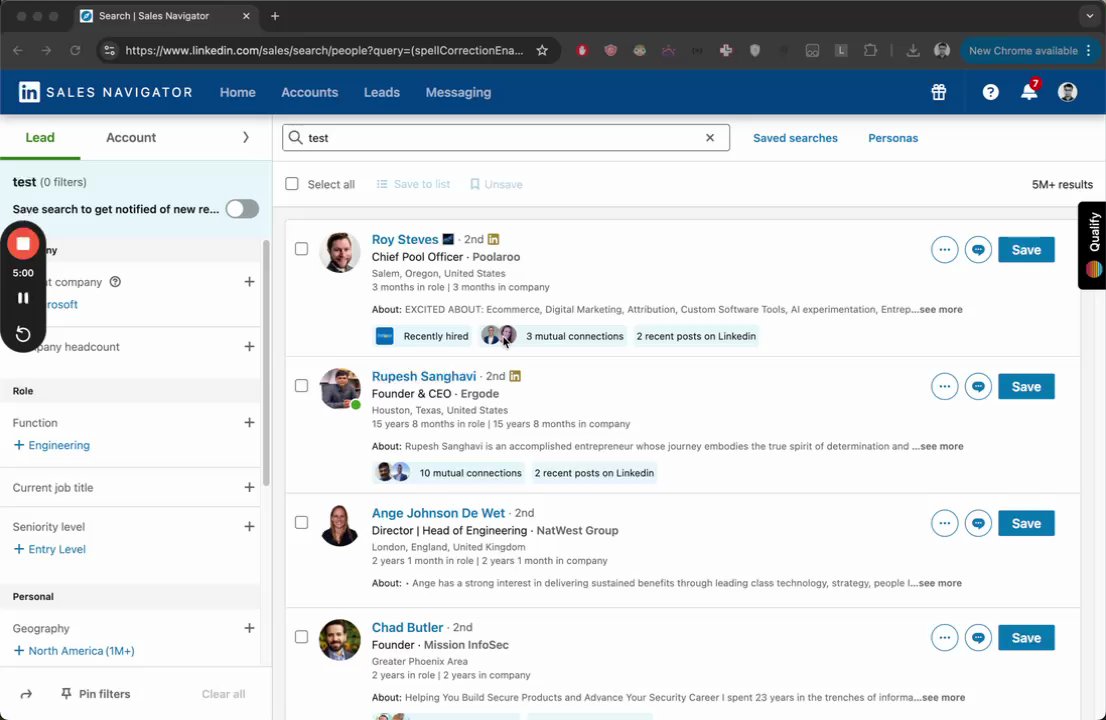Expand the Seniority level filter
Image resolution: width=1106 pixels, height=720 pixels.
click(x=249, y=526)
